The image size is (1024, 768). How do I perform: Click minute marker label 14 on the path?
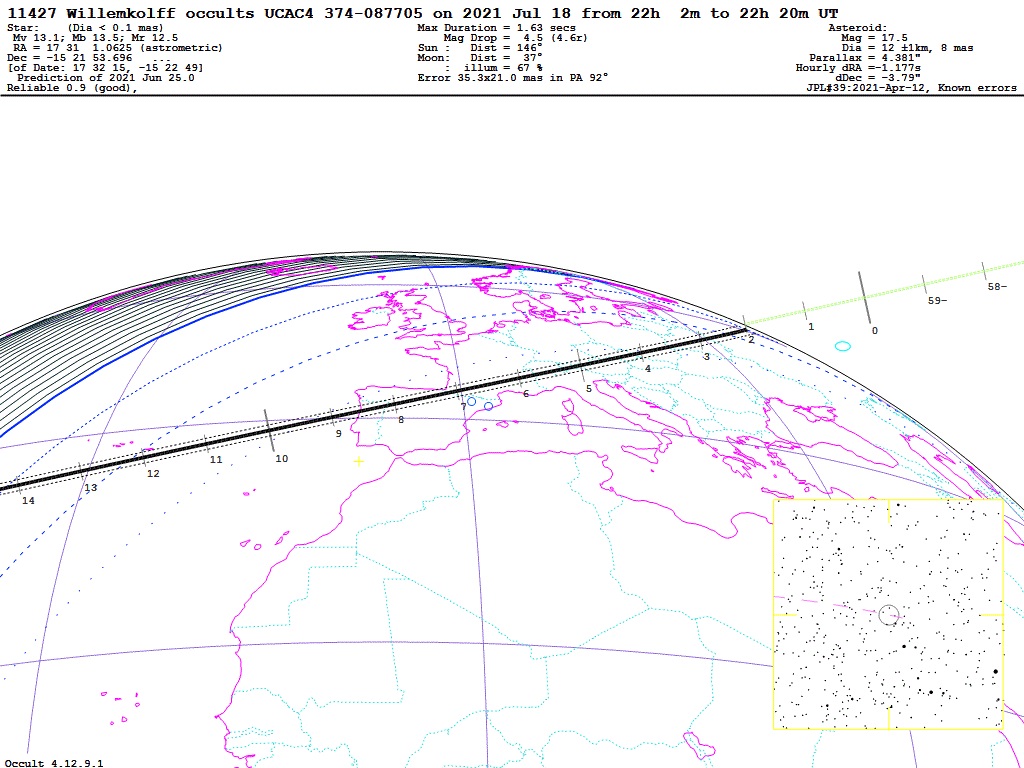tap(28, 500)
